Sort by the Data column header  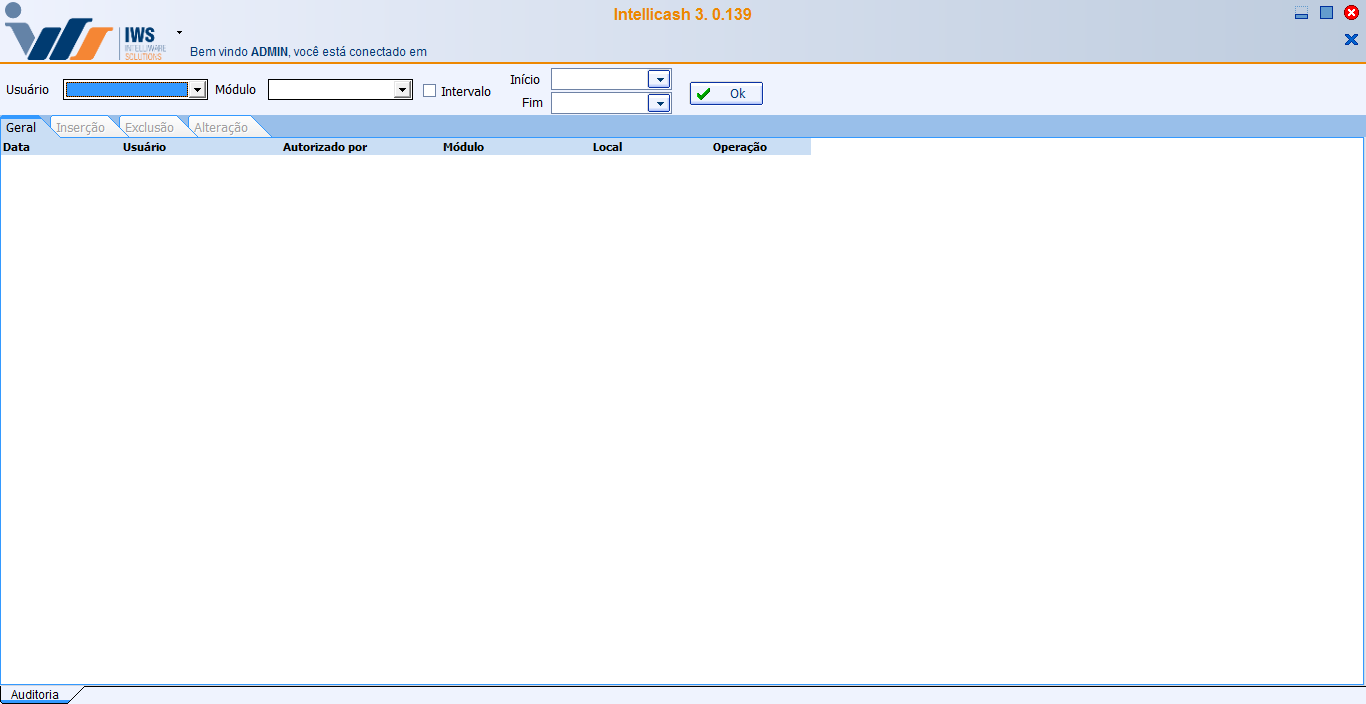[61, 147]
